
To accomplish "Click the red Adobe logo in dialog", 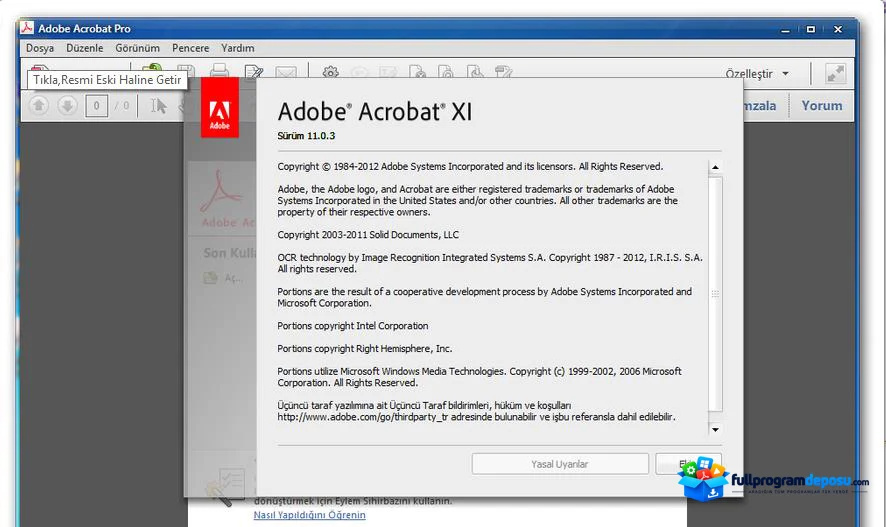I will coord(220,108).
